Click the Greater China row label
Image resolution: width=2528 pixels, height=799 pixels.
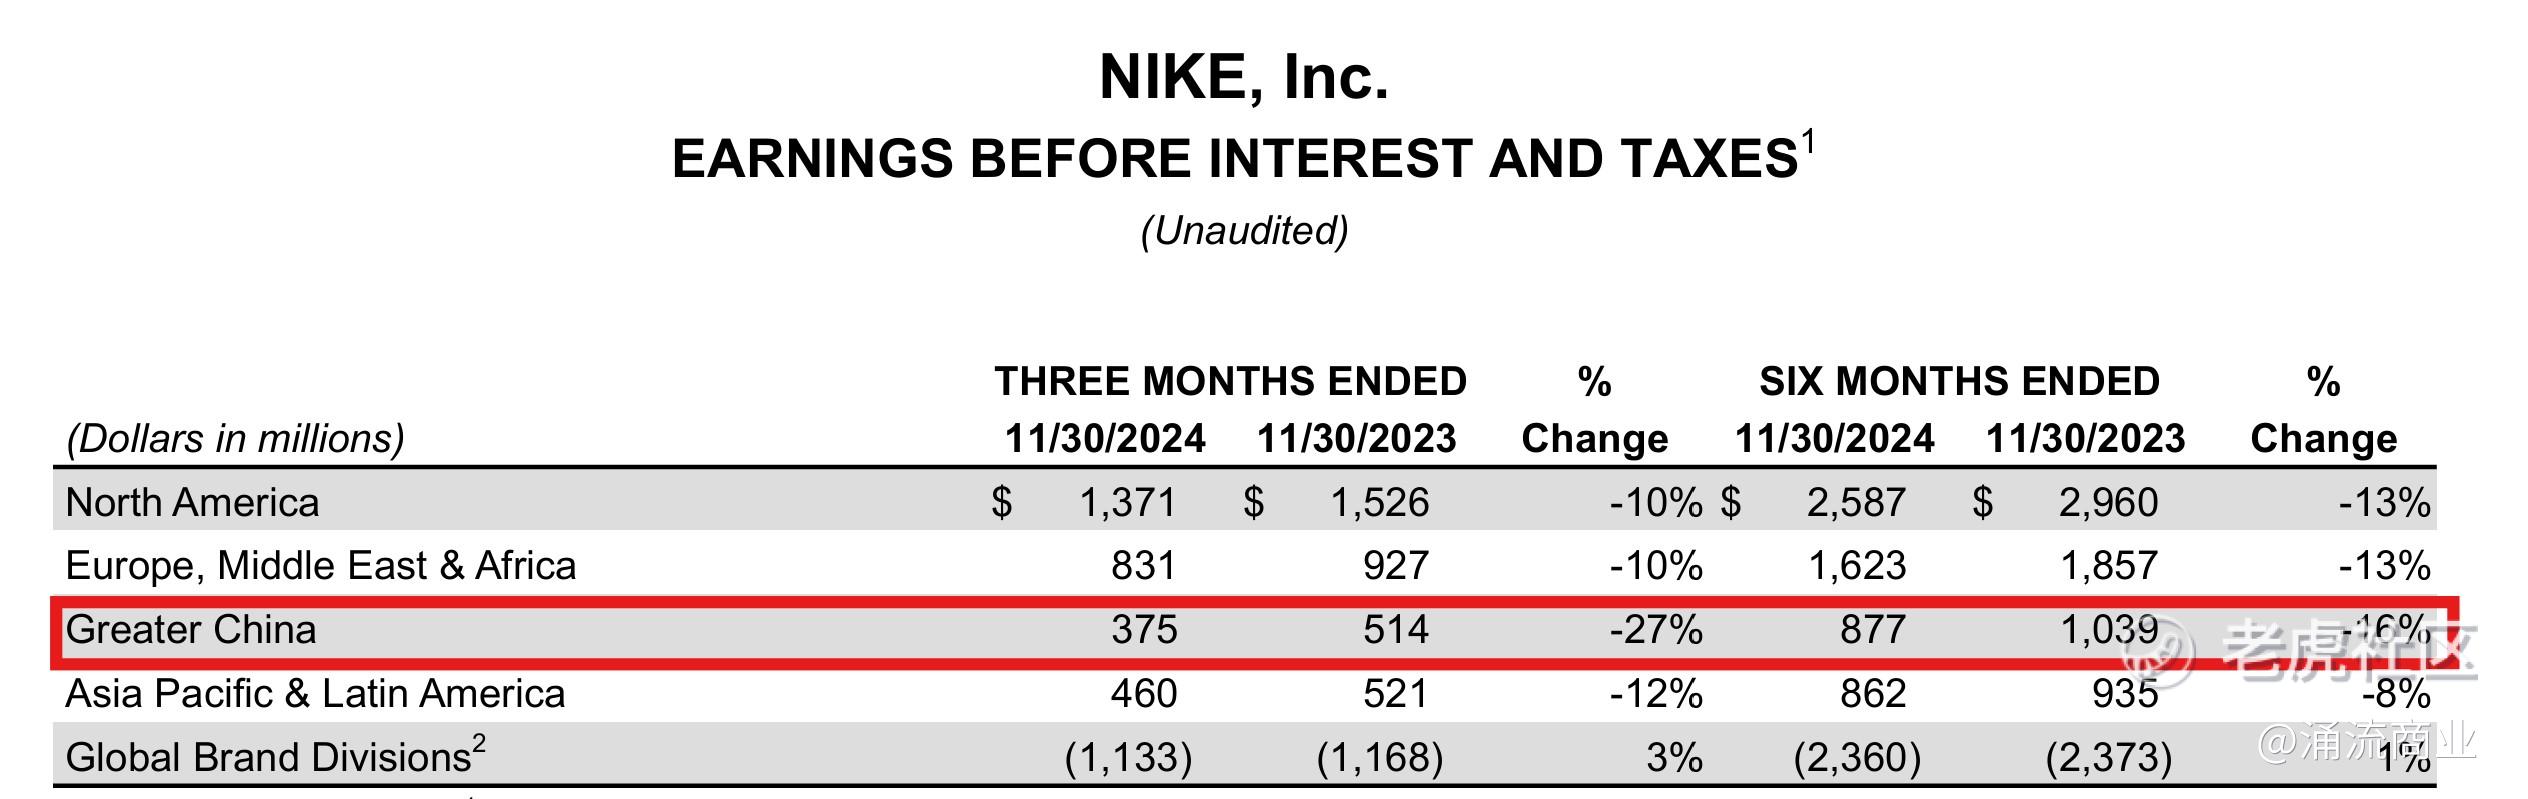(x=191, y=630)
